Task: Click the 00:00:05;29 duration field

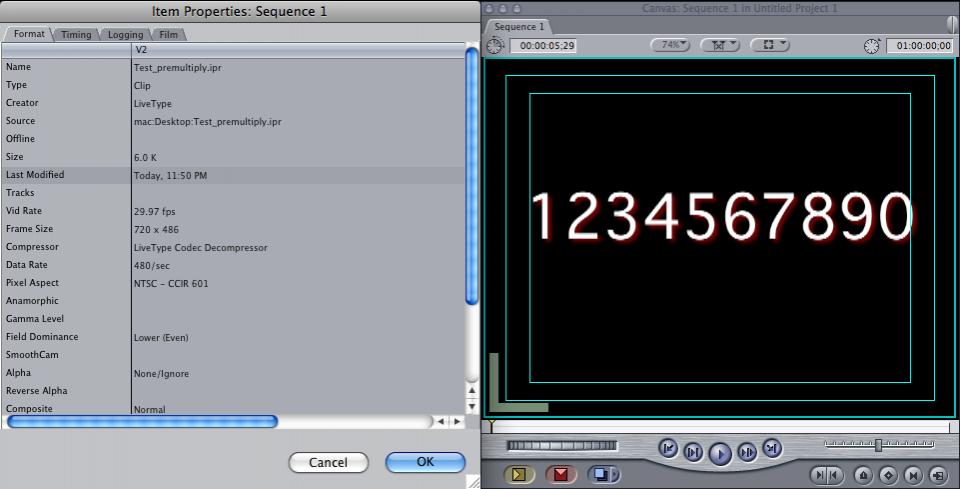Action: pyautogui.click(x=543, y=45)
